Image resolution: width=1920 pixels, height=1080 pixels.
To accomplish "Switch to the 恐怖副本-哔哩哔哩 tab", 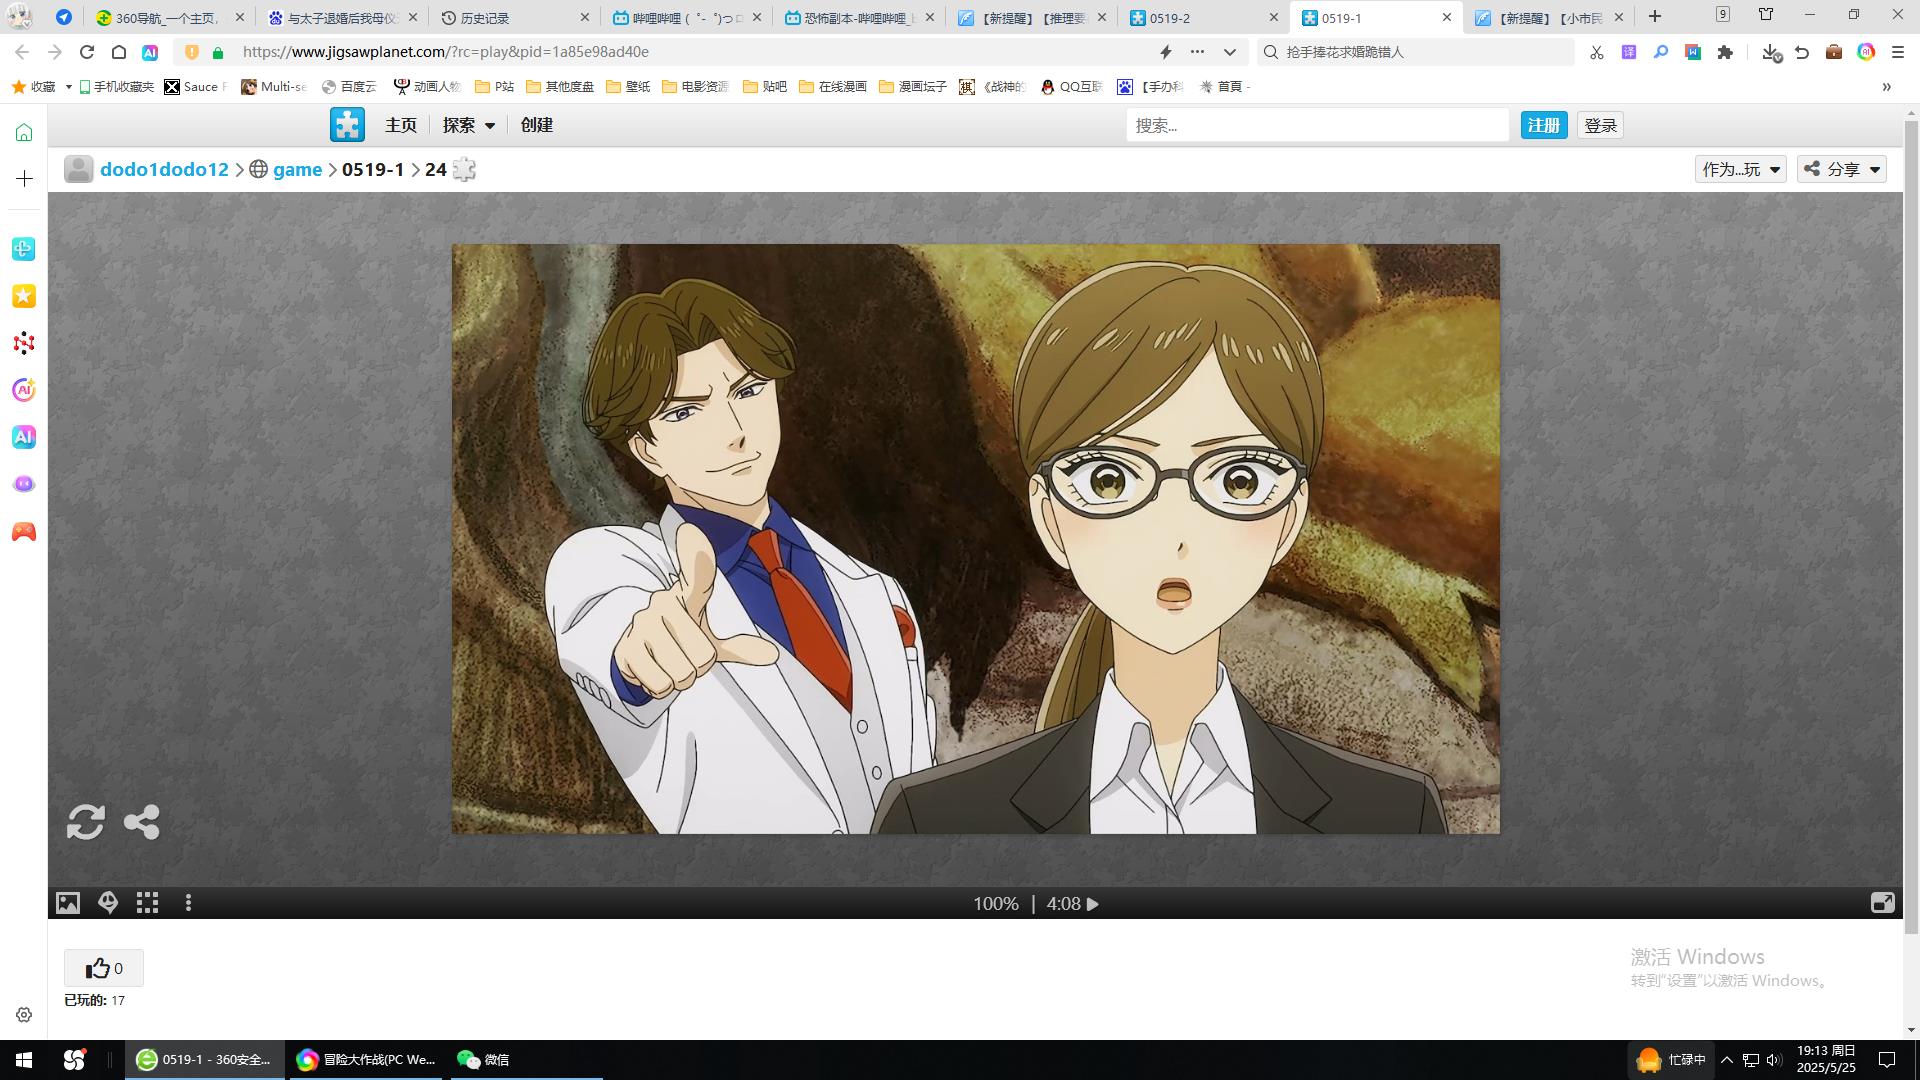I will (x=861, y=17).
